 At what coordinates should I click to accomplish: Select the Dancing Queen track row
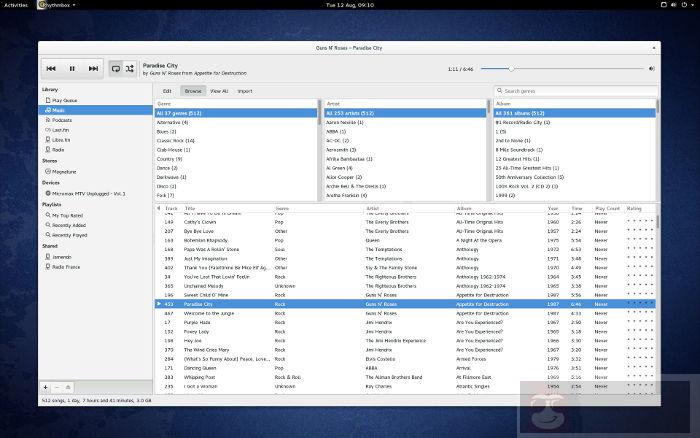[x=405, y=368]
